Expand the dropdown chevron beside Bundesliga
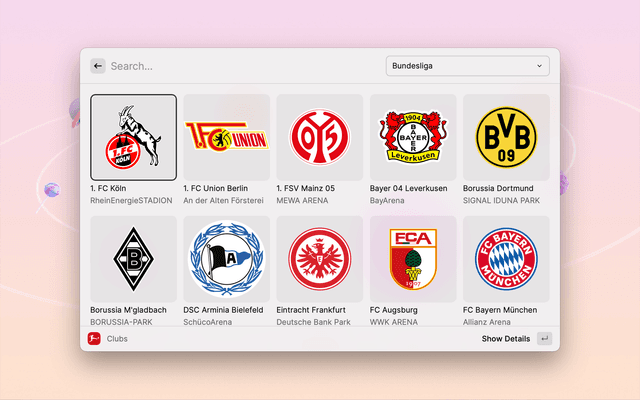The image size is (640, 400). (539, 66)
